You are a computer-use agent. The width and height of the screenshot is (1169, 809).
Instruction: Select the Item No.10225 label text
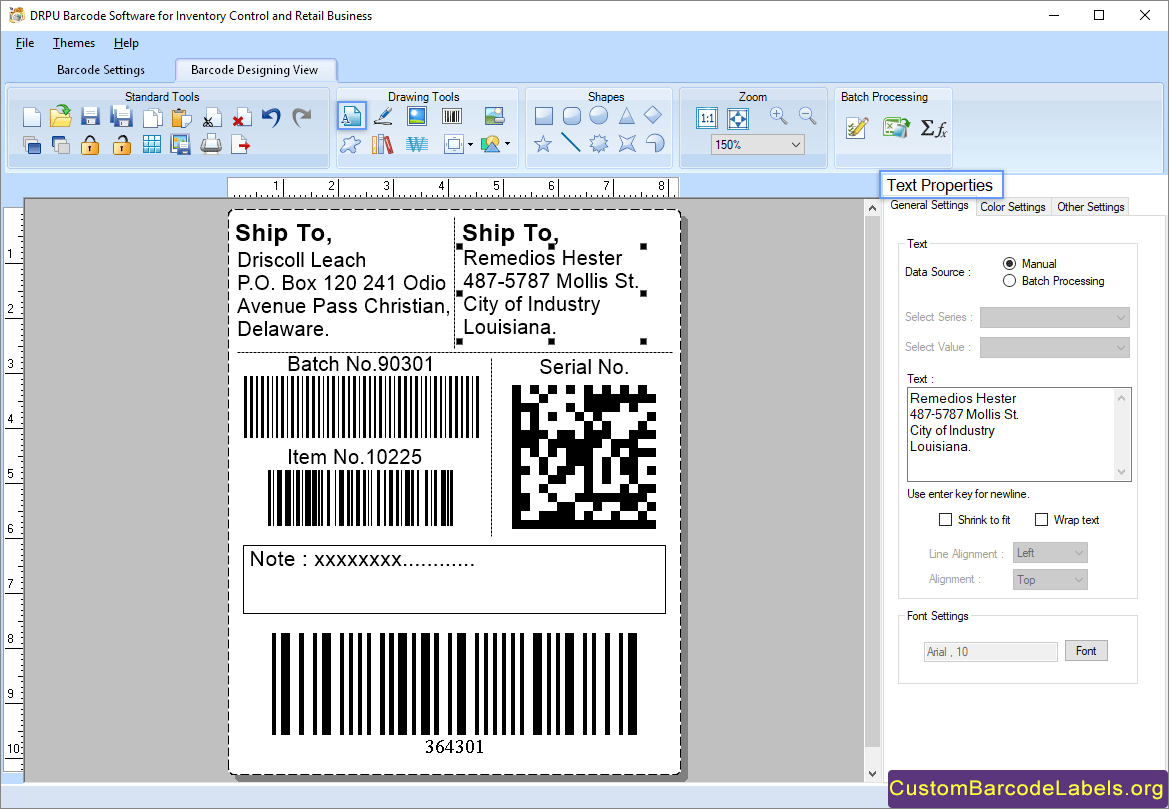coord(355,457)
